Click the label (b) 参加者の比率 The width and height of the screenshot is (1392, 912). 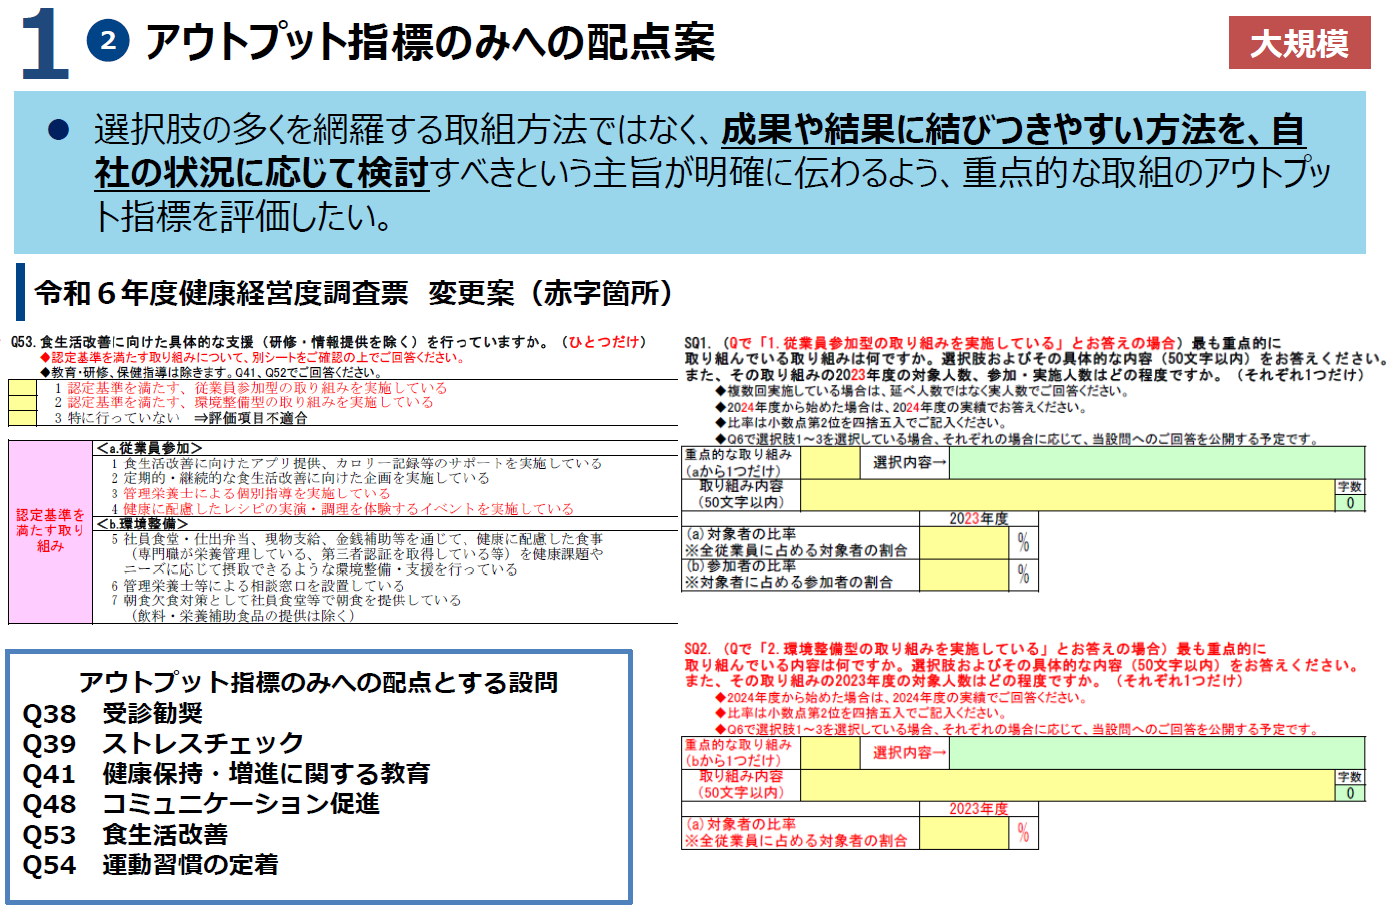click(741, 566)
